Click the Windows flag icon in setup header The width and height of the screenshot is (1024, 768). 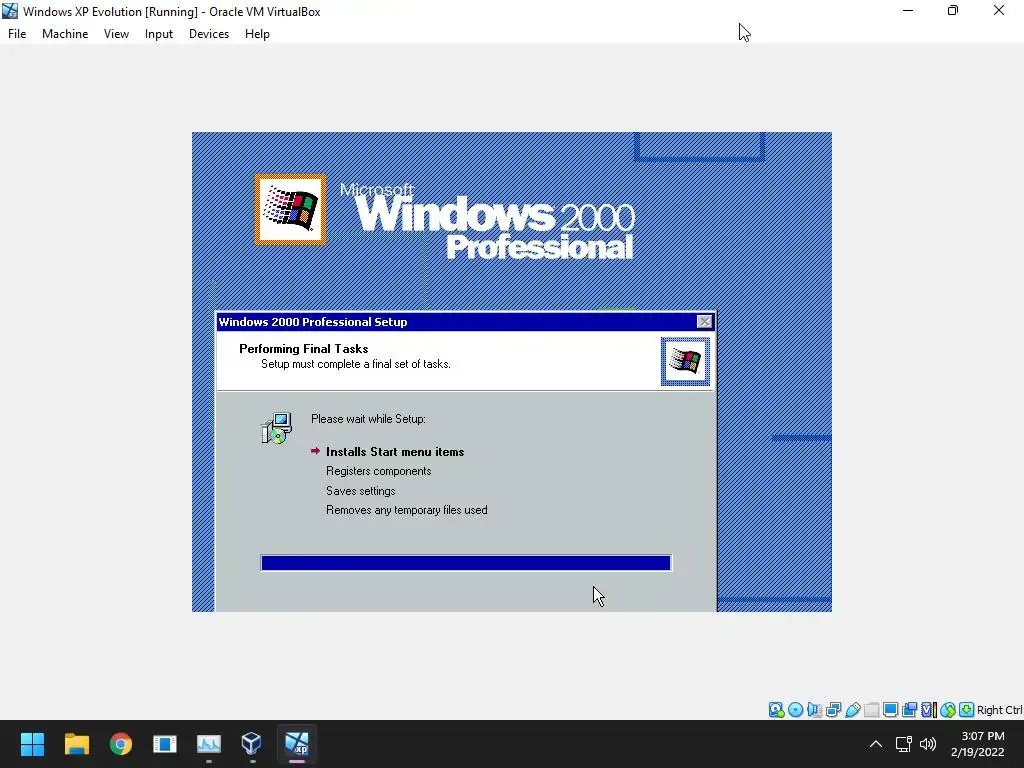(x=685, y=361)
